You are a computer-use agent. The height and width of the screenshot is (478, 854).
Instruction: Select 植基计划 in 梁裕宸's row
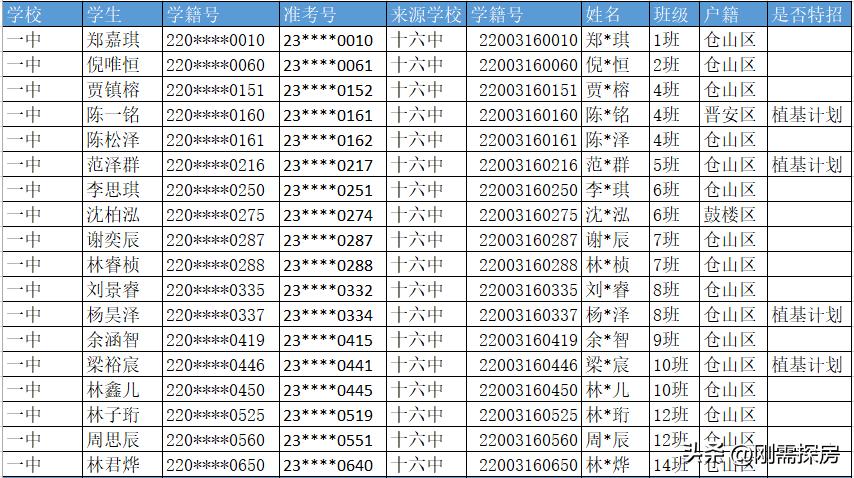tap(807, 365)
